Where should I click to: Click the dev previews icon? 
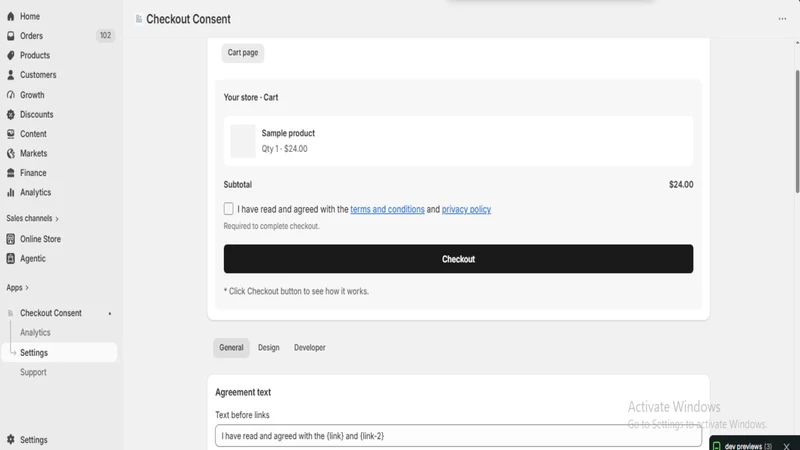(x=717, y=446)
